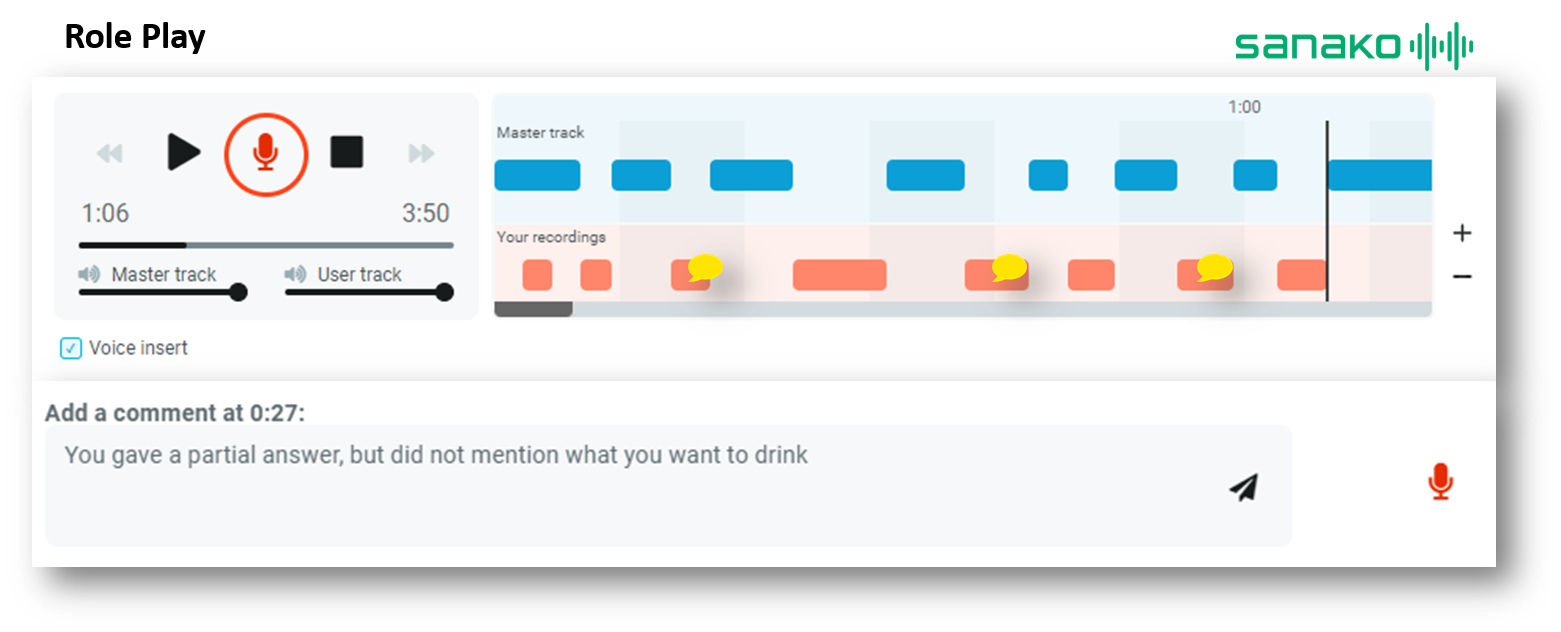Toggle the Voice insert checkbox

coord(71,348)
